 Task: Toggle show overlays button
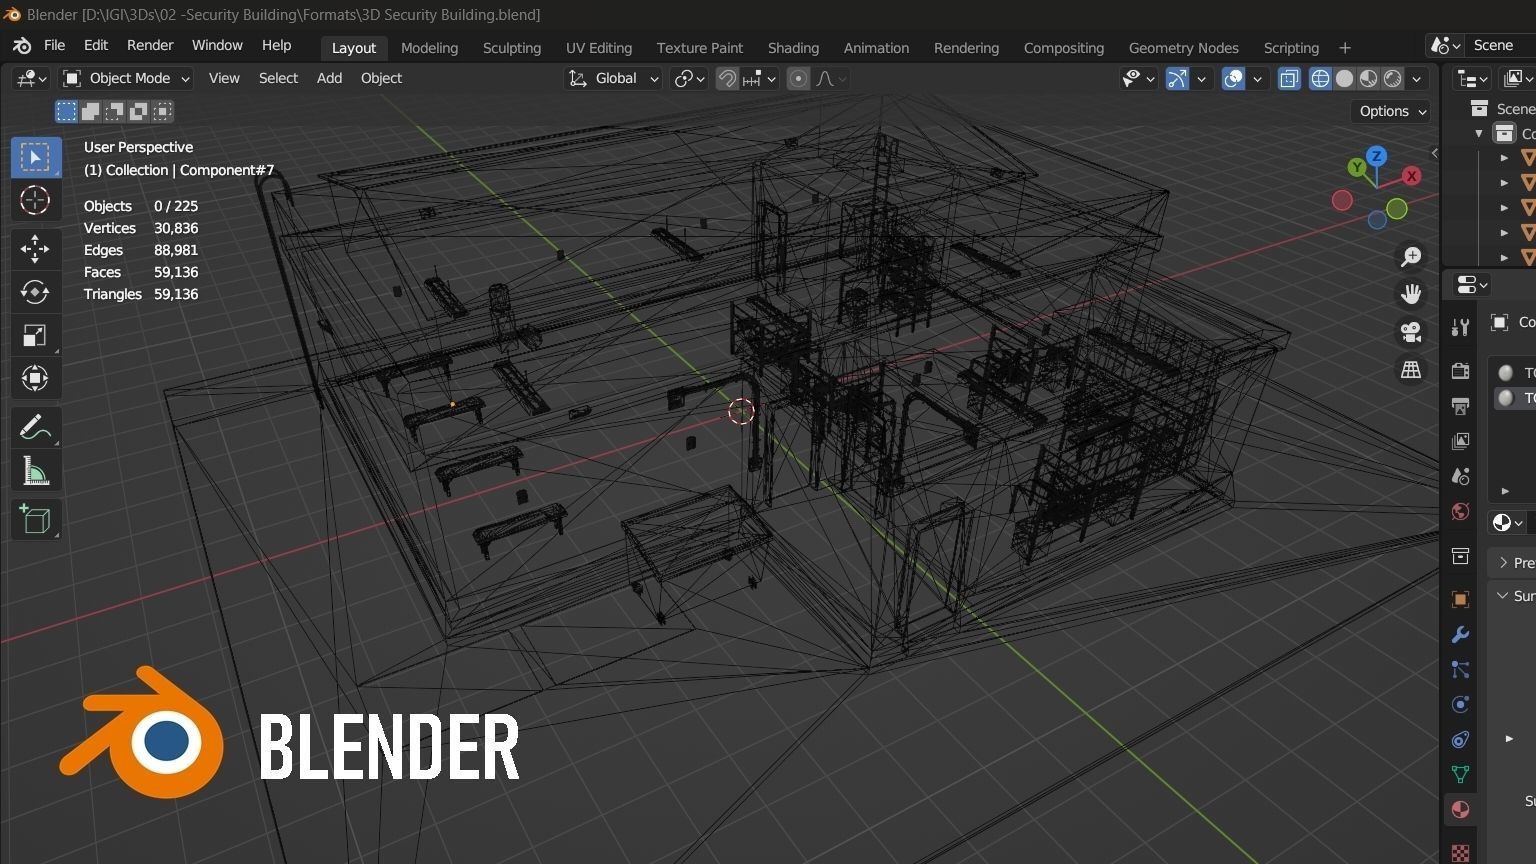[x=1234, y=78]
